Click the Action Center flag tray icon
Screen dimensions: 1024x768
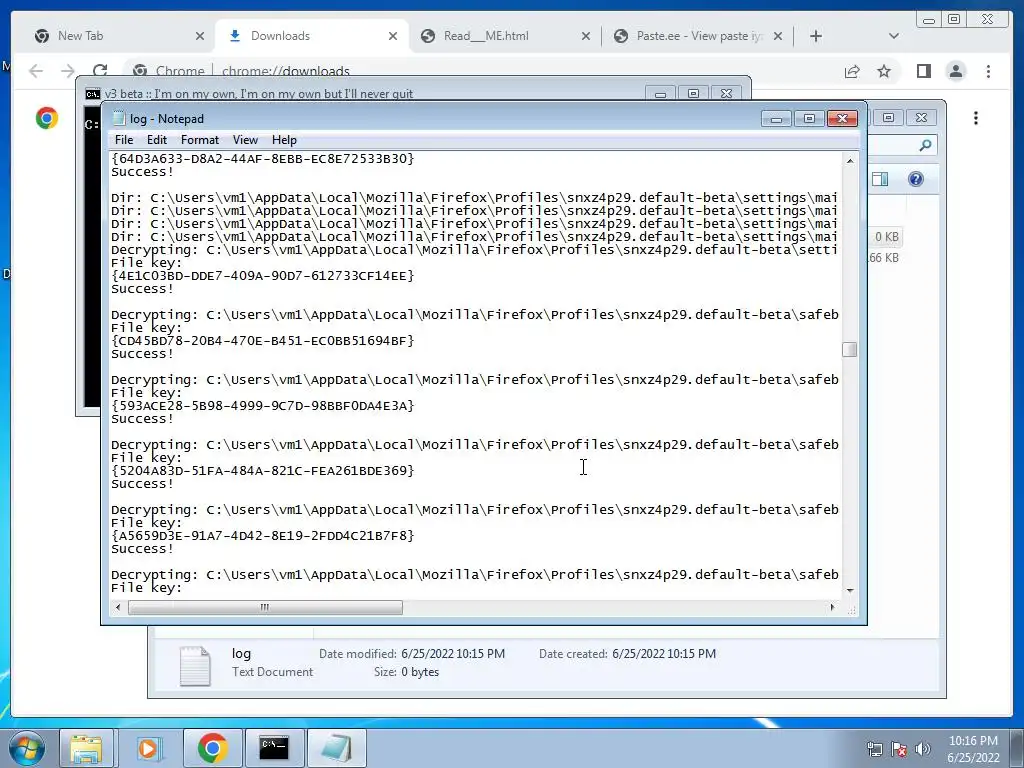[x=899, y=749]
